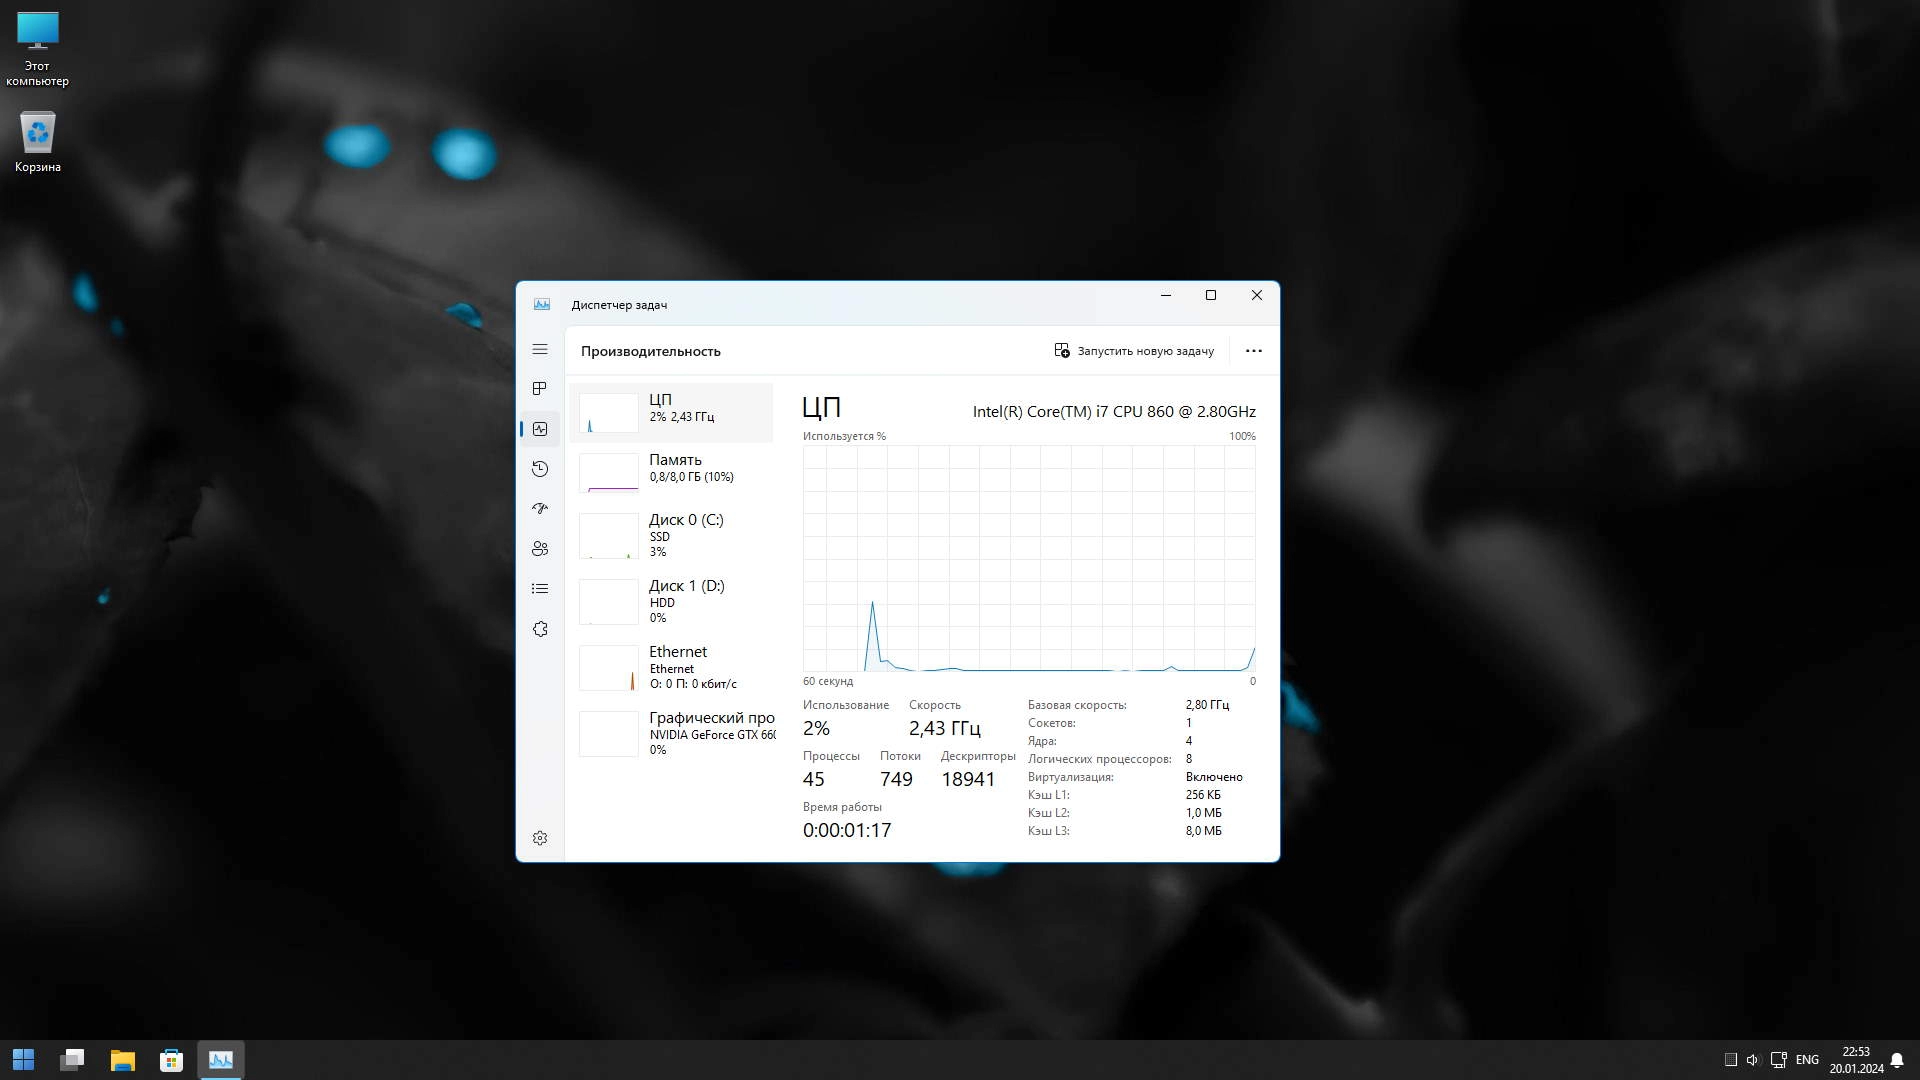Select the Memory (Память) performance item
This screenshot has height=1080, width=1920.
click(x=672, y=472)
